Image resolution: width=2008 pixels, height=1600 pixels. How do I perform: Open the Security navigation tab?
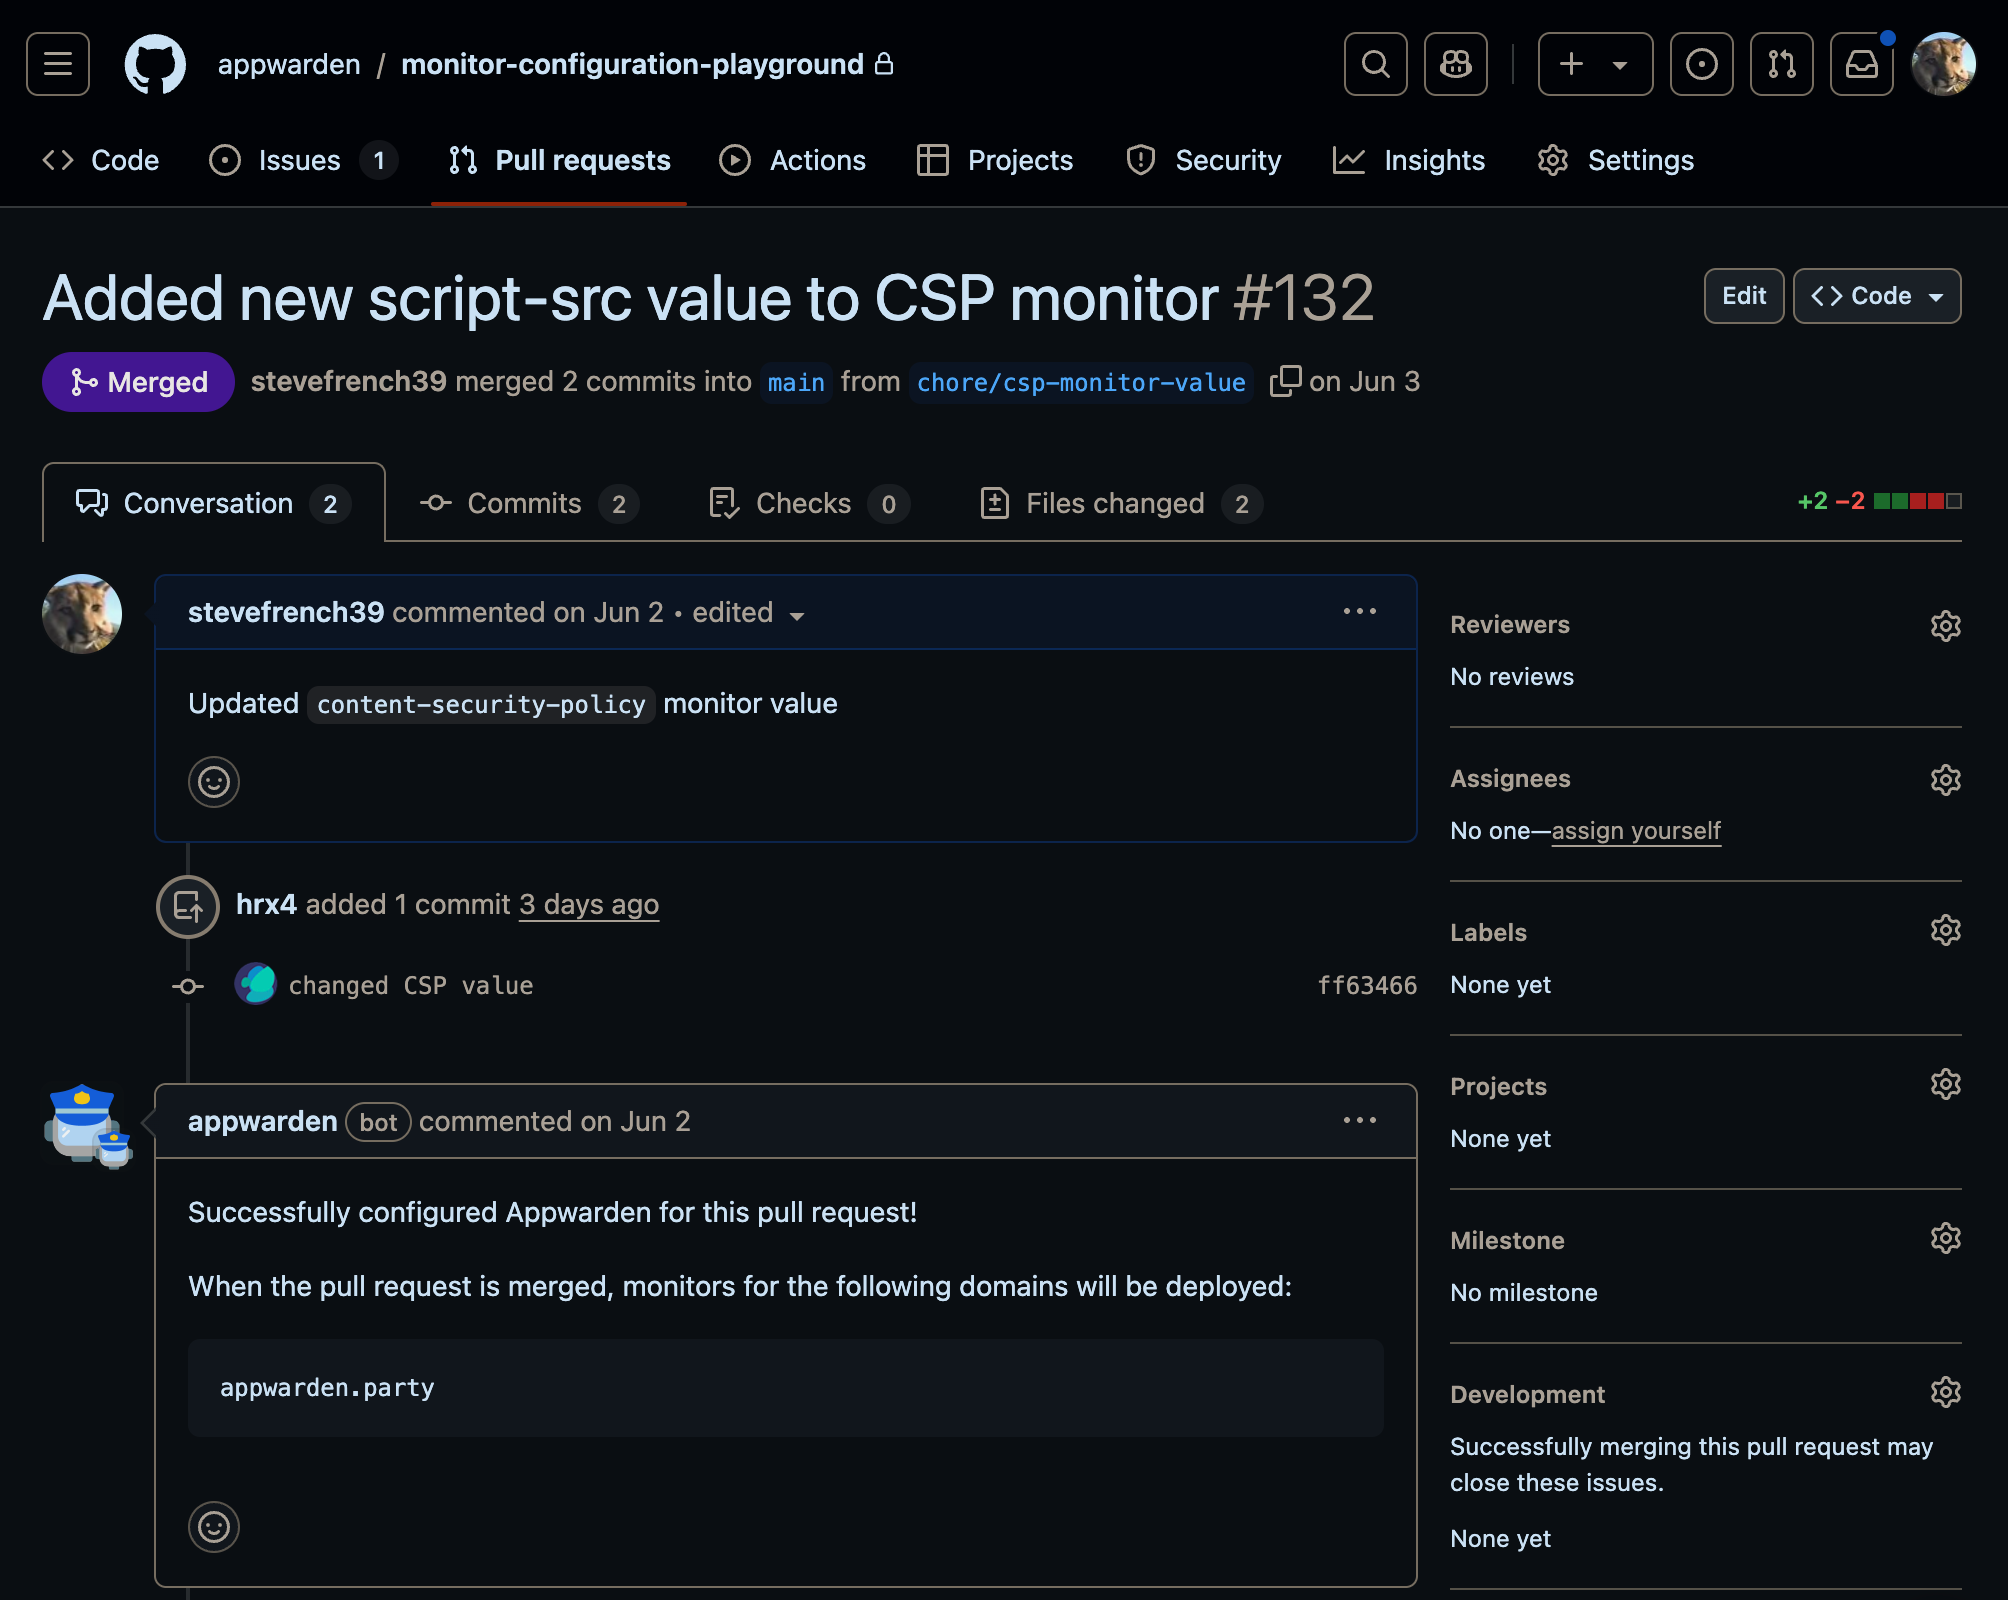tap(1204, 160)
